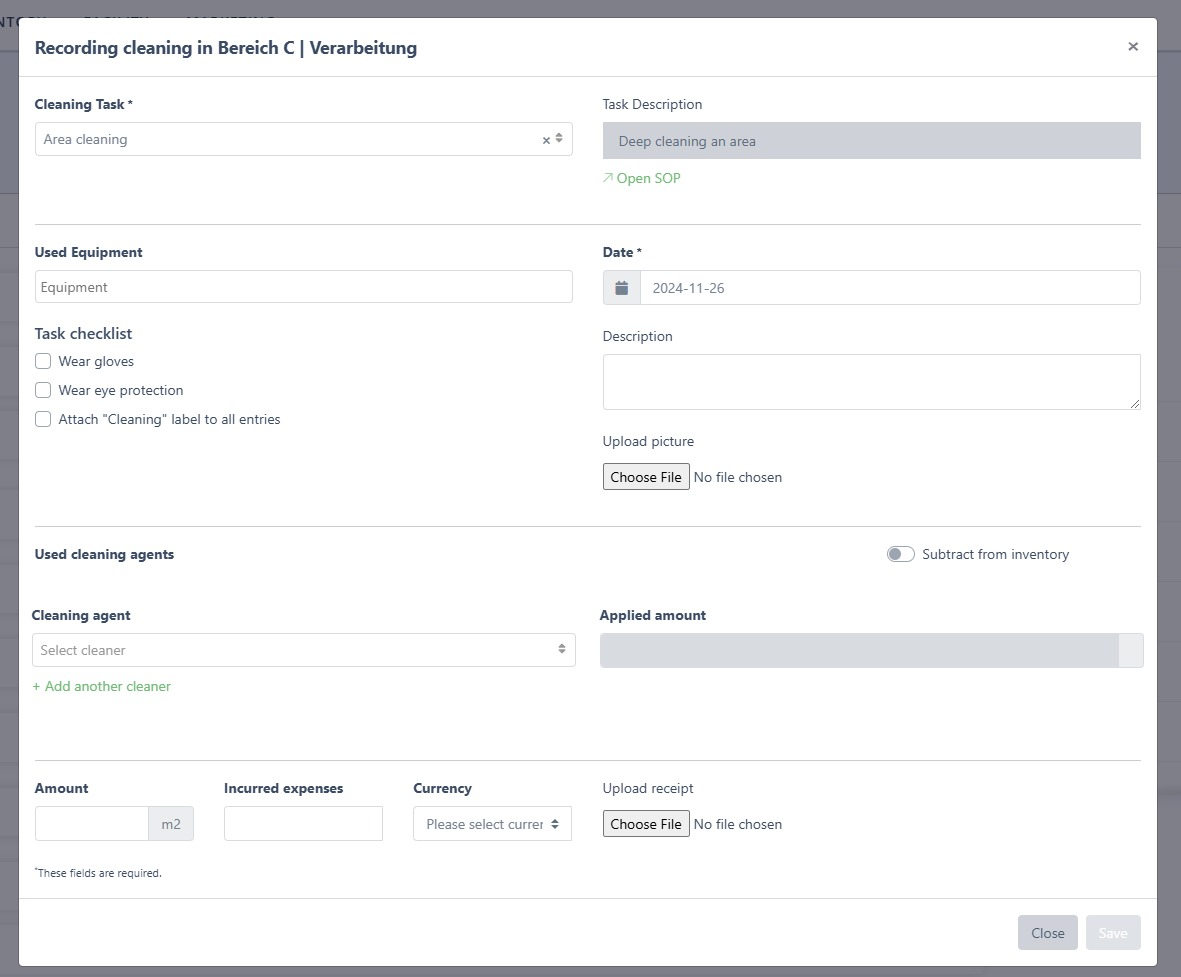Close the dialog with the X icon

coord(1132,47)
